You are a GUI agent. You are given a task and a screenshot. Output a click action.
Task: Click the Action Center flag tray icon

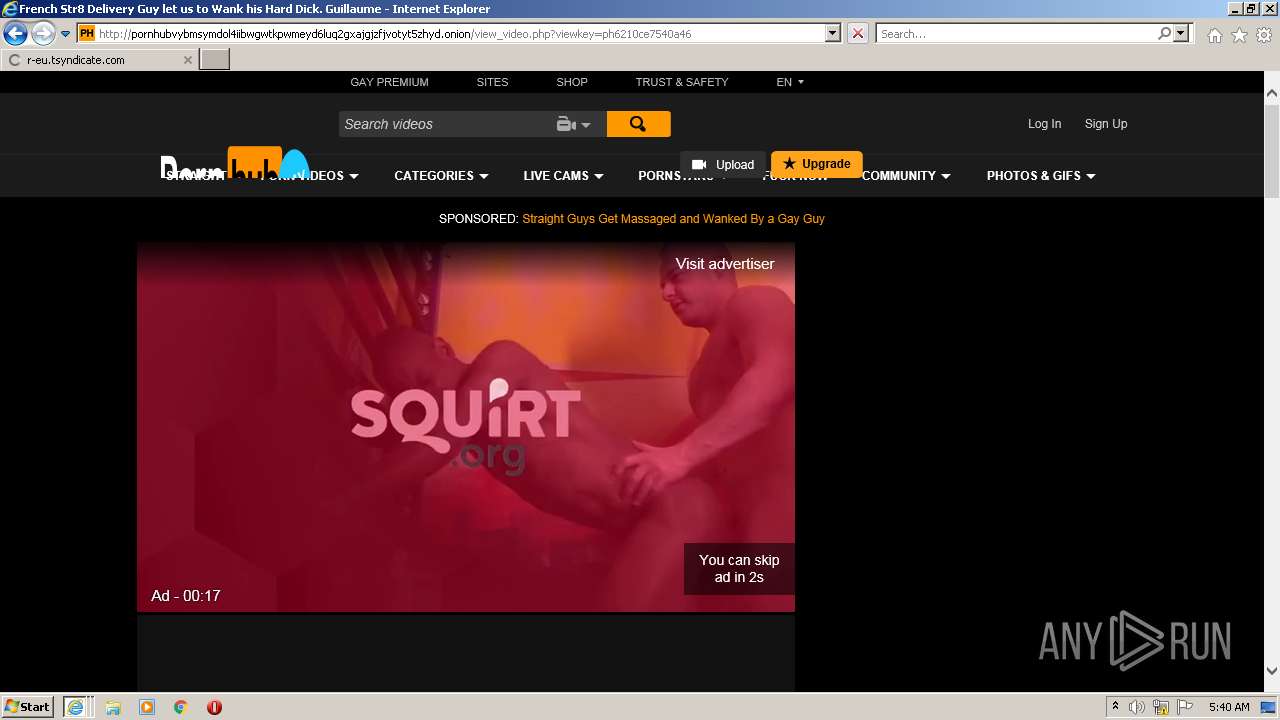point(1185,707)
